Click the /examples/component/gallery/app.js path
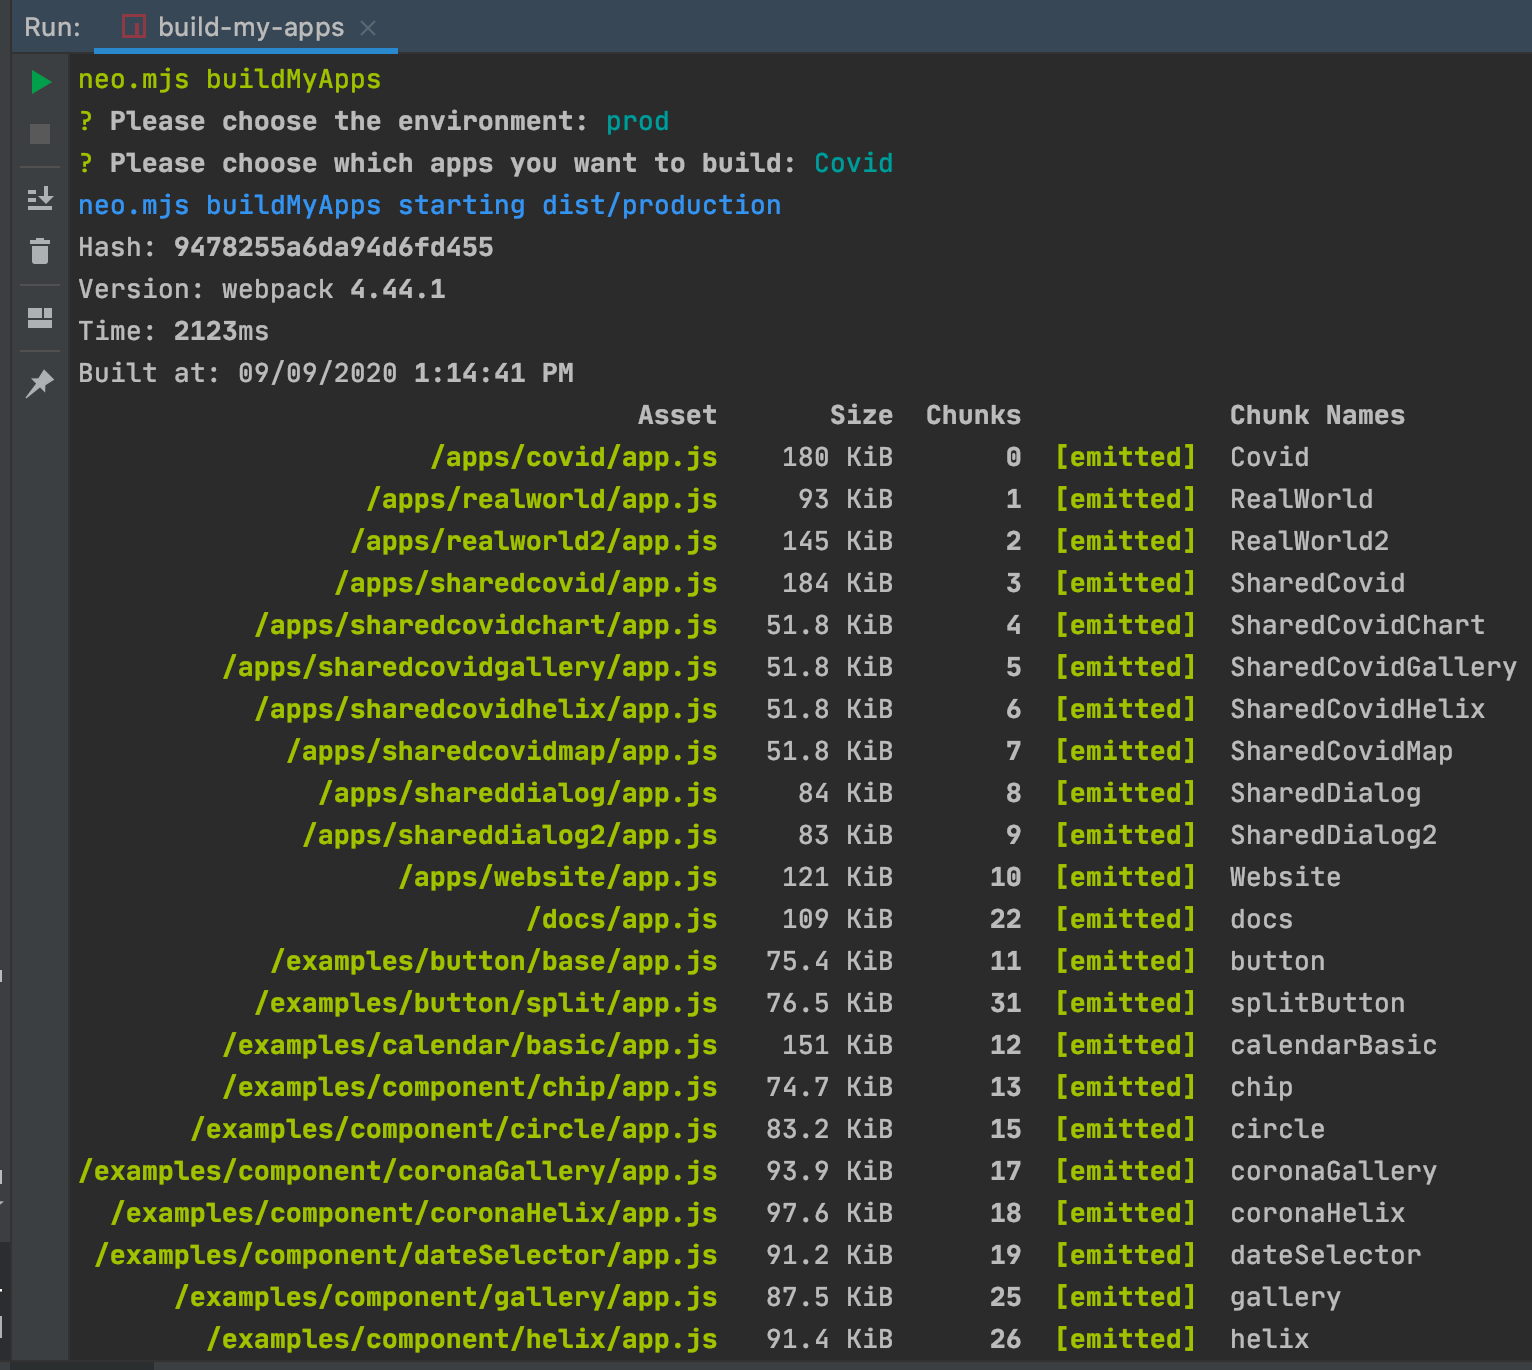 pyautogui.click(x=446, y=1297)
